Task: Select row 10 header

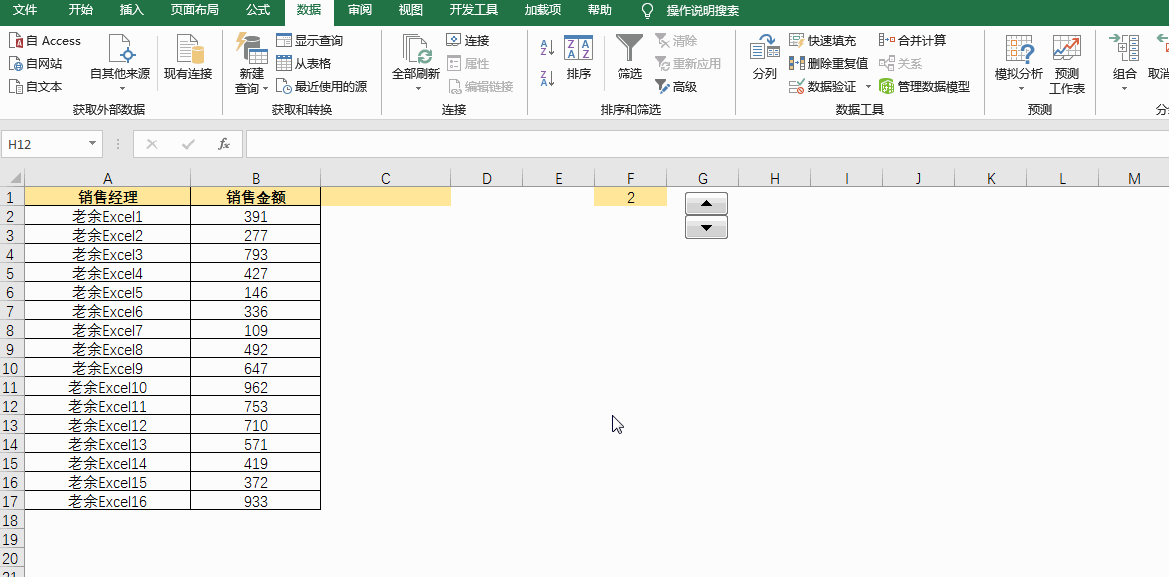Action: (x=12, y=368)
